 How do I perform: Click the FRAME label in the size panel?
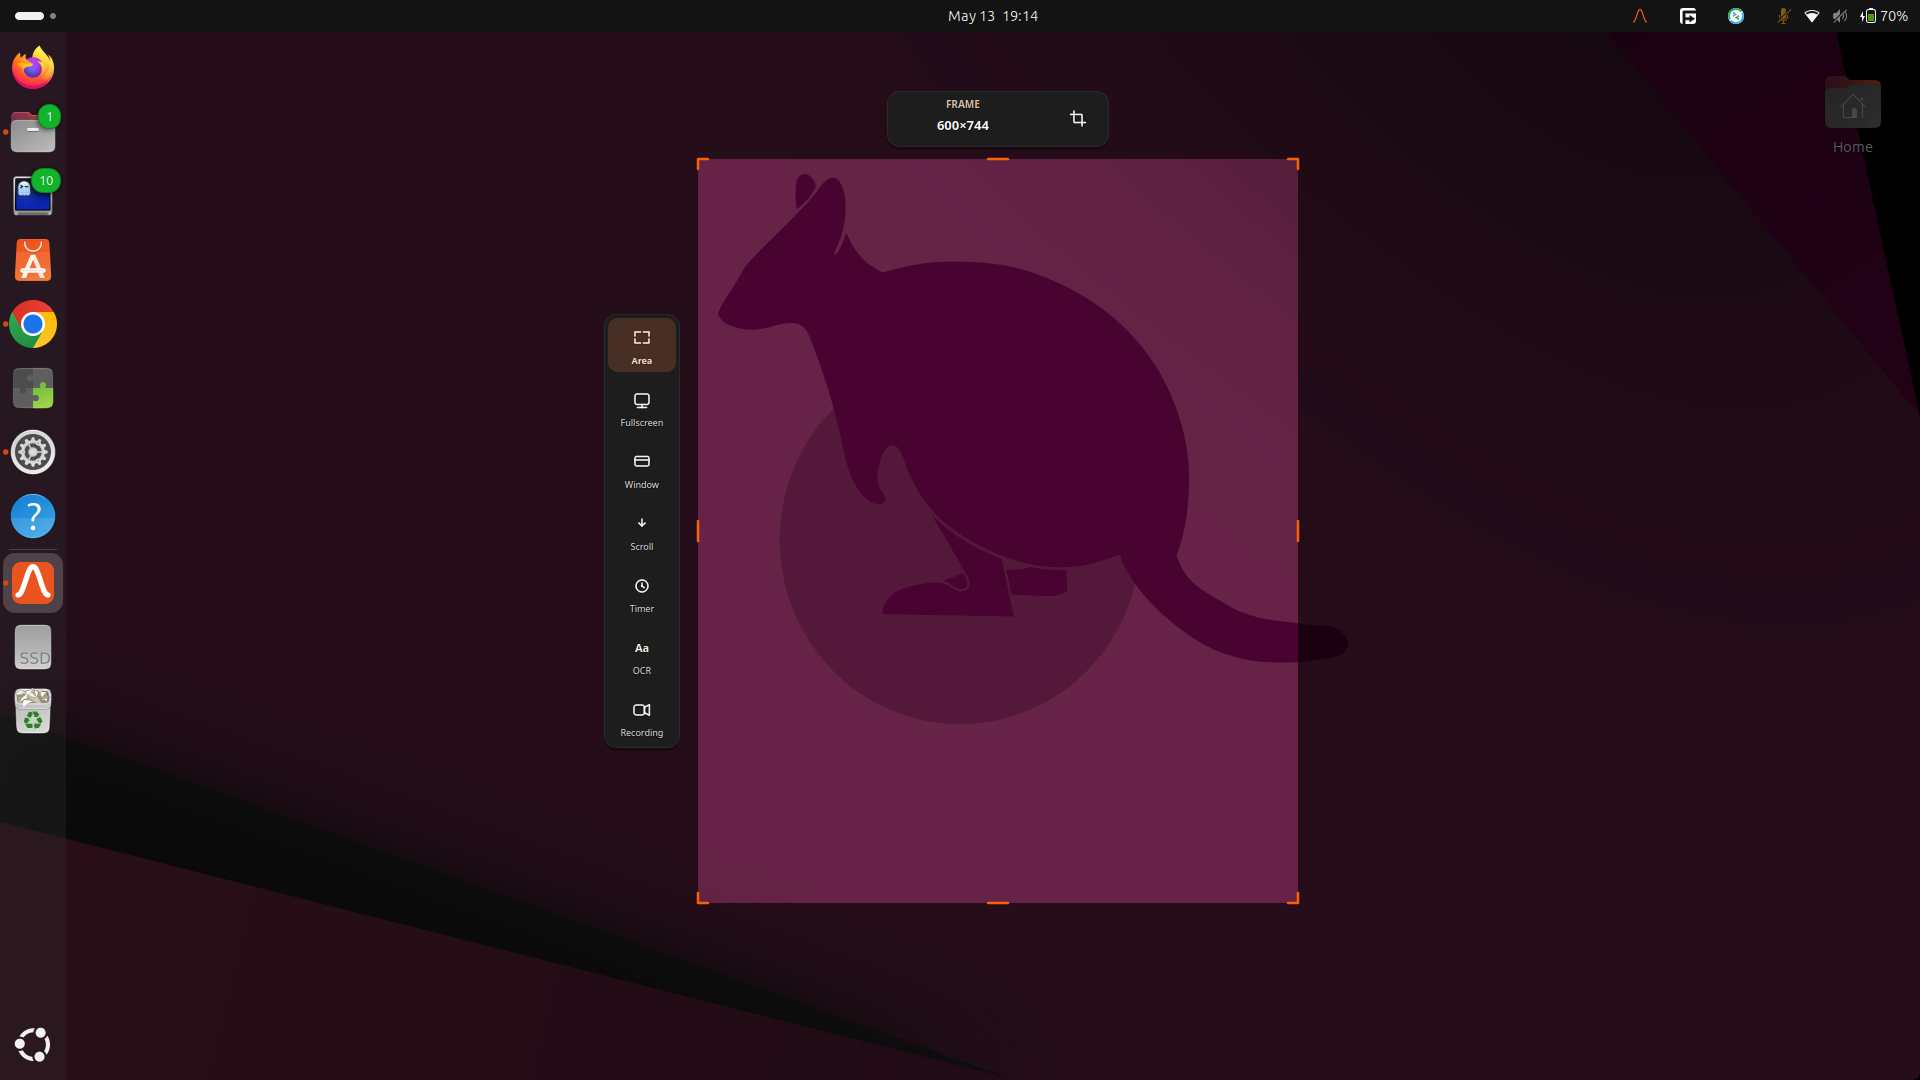[963, 104]
